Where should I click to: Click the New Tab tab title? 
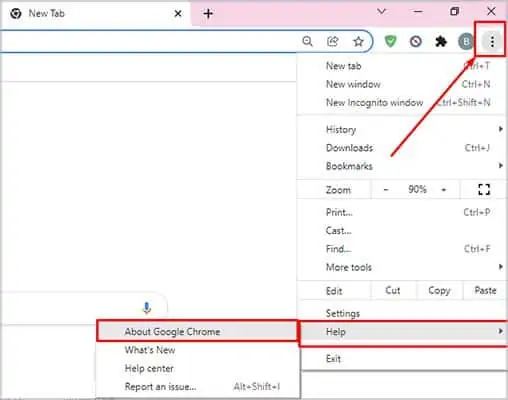(x=47, y=14)
